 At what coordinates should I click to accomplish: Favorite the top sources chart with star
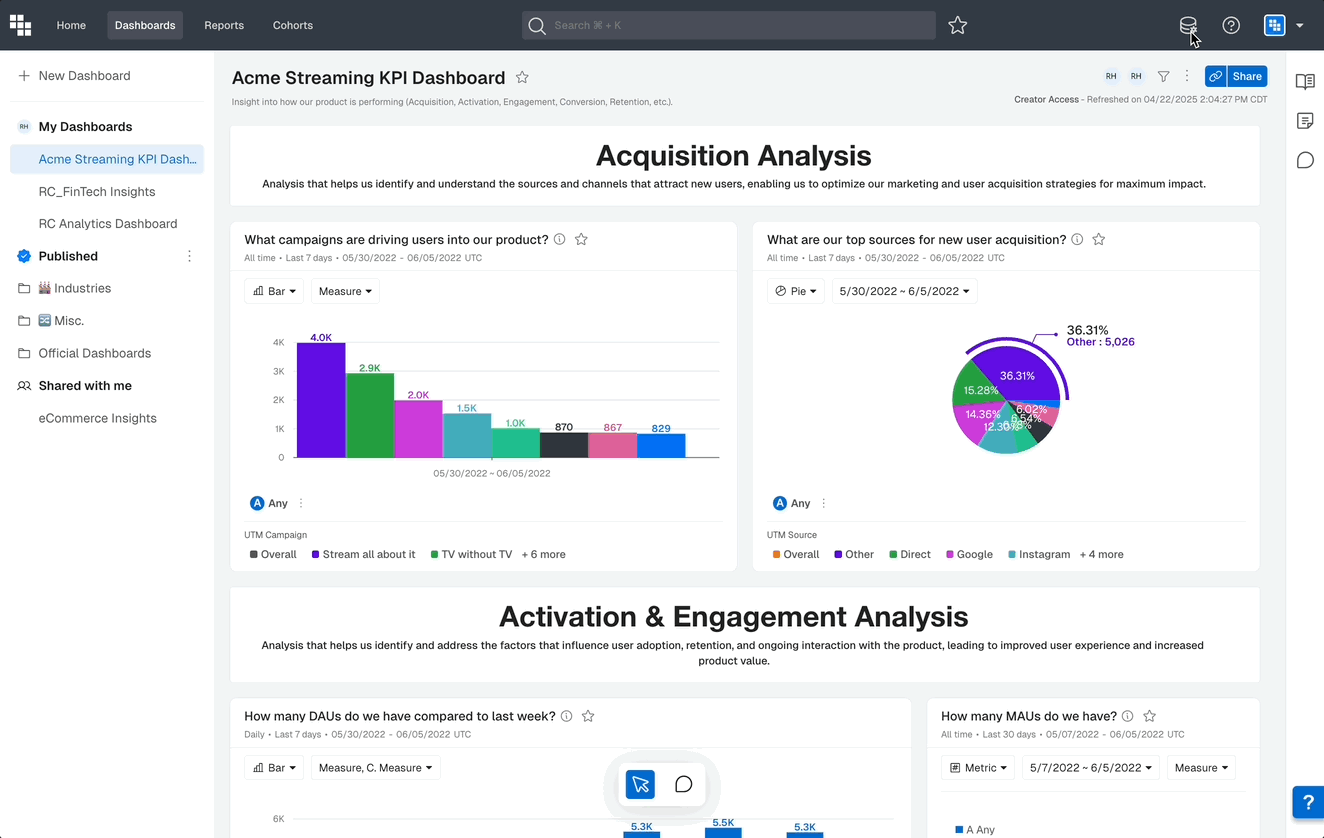[x=1099, y=239]
